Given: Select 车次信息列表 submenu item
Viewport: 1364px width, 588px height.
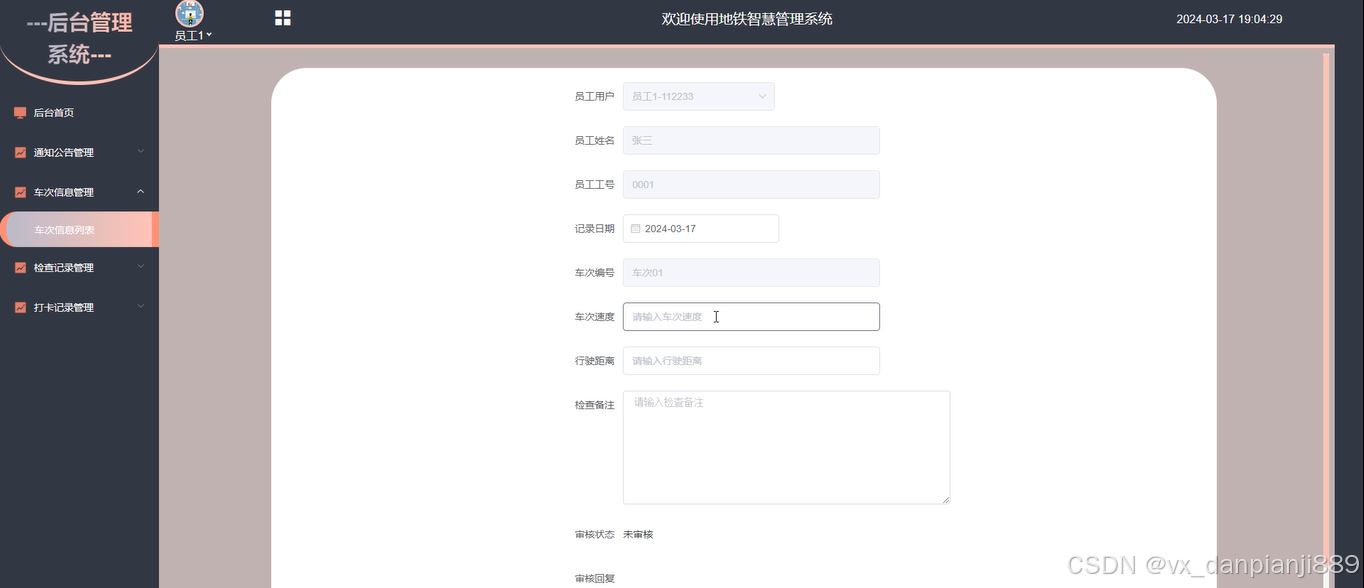Looking at the screenshot, I should pos(79,230).
